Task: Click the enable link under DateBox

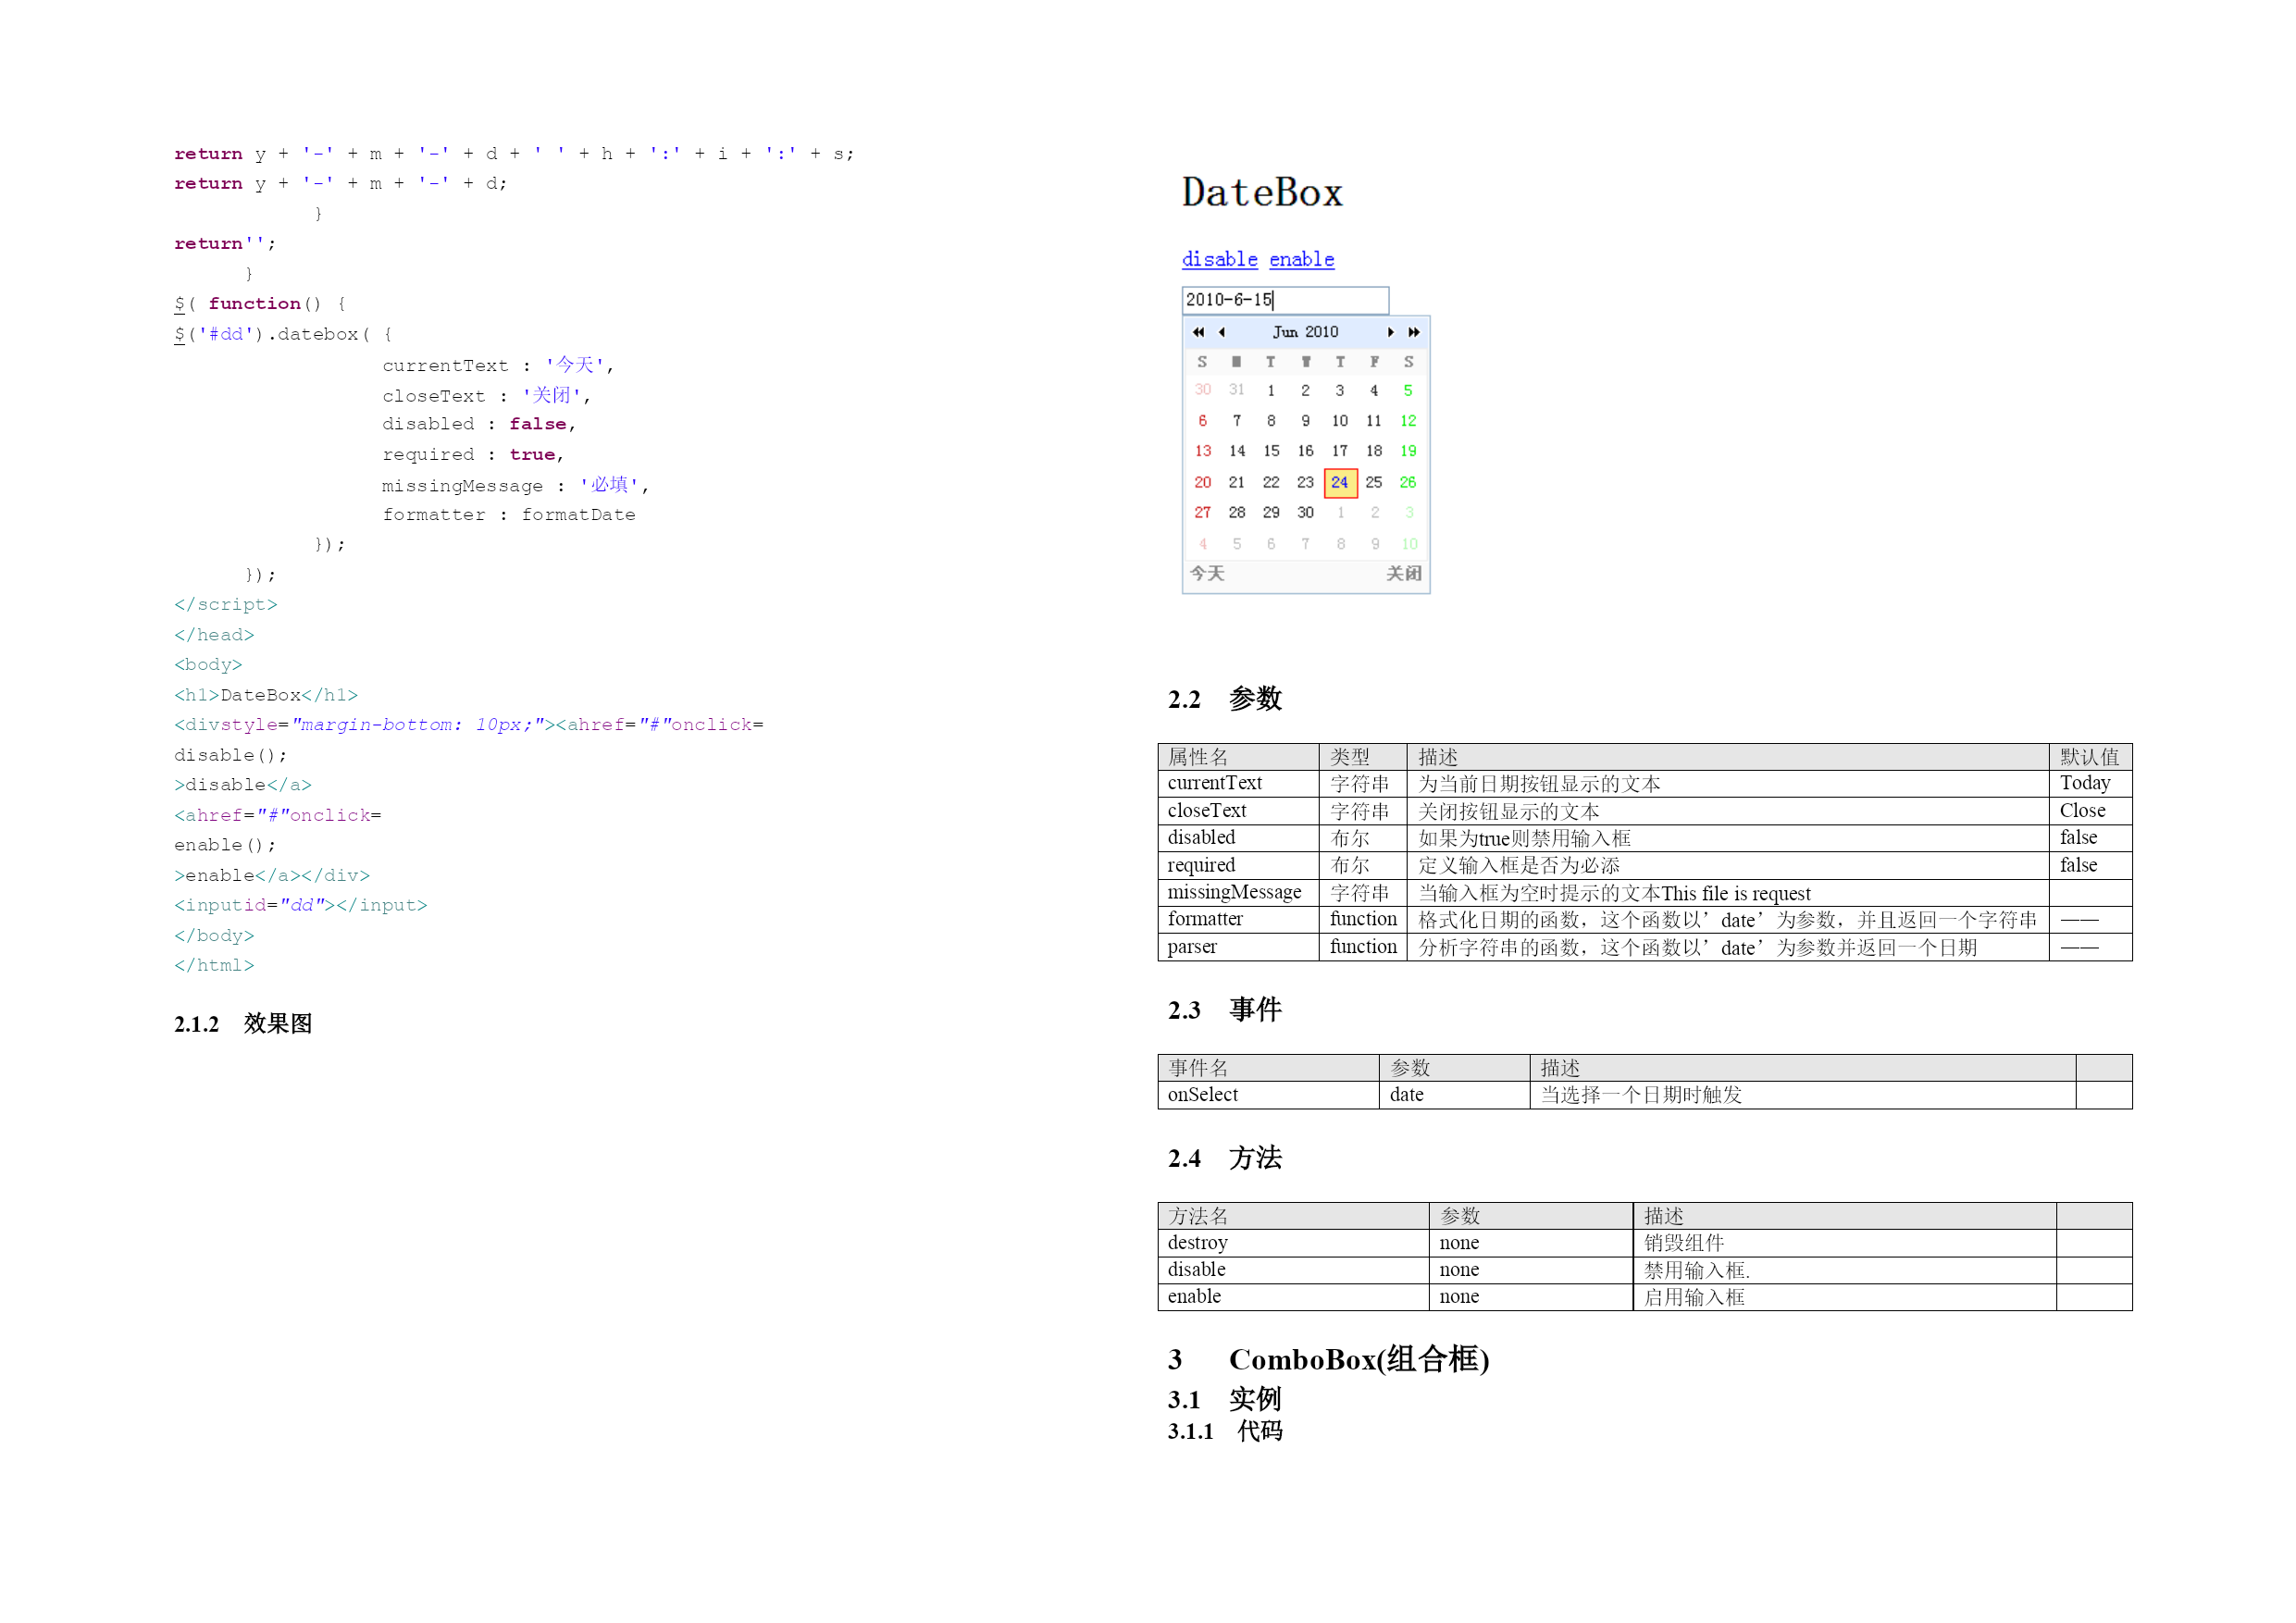Action: 1301,259
